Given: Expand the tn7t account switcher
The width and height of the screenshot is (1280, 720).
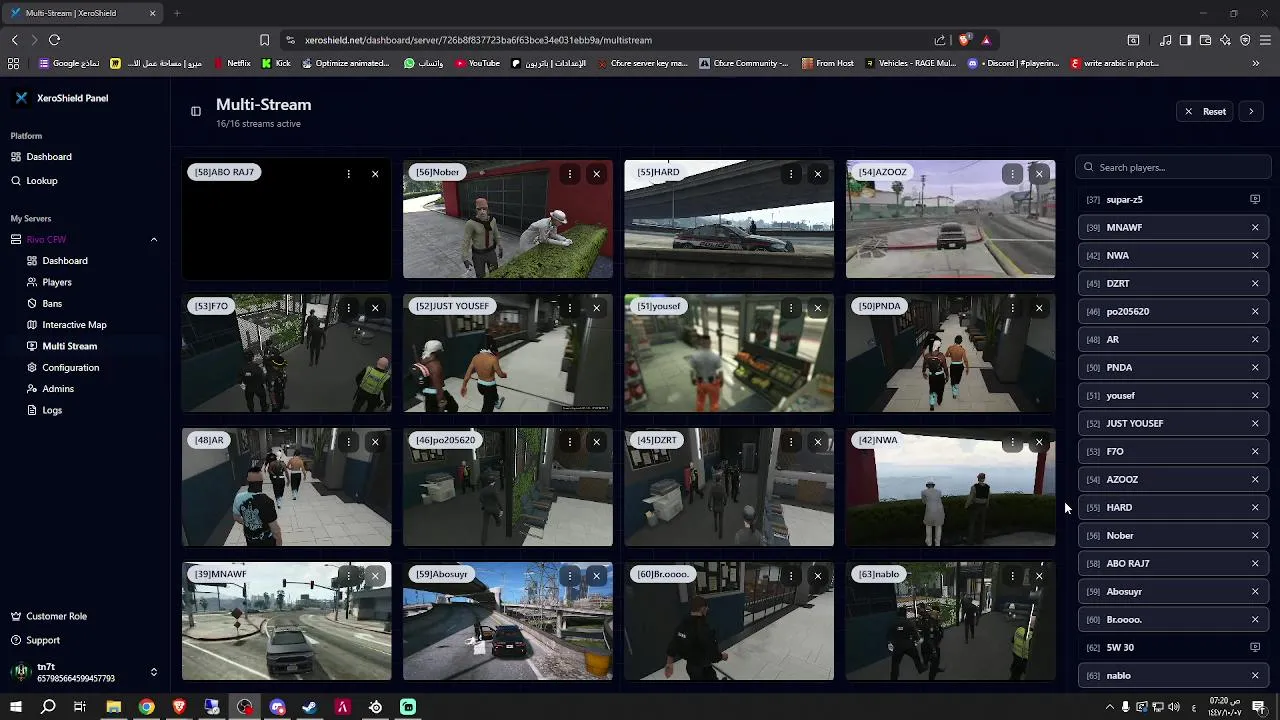Looking at the screenshot, I should pyautogui.click(x=154, y=672).
